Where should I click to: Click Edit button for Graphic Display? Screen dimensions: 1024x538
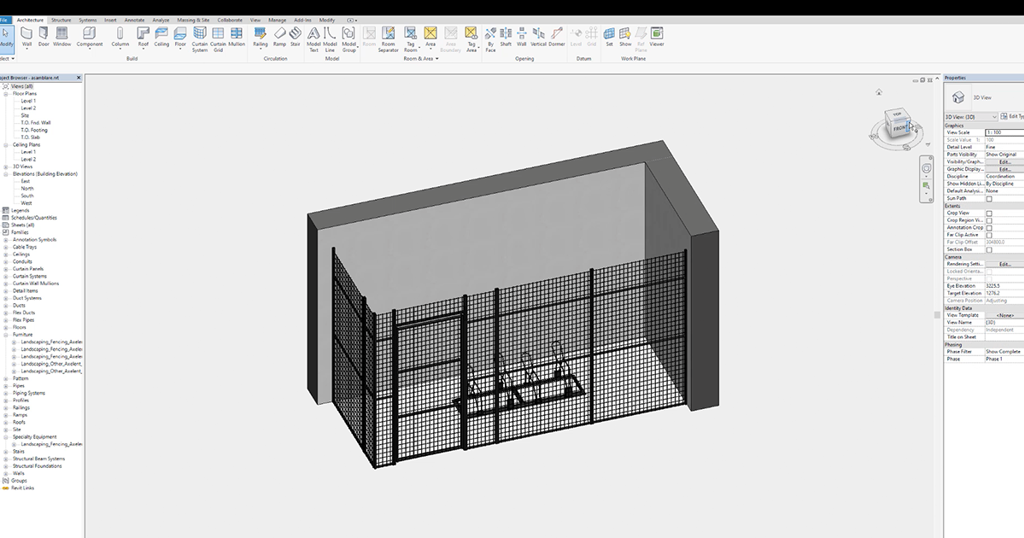[1004, 169]
